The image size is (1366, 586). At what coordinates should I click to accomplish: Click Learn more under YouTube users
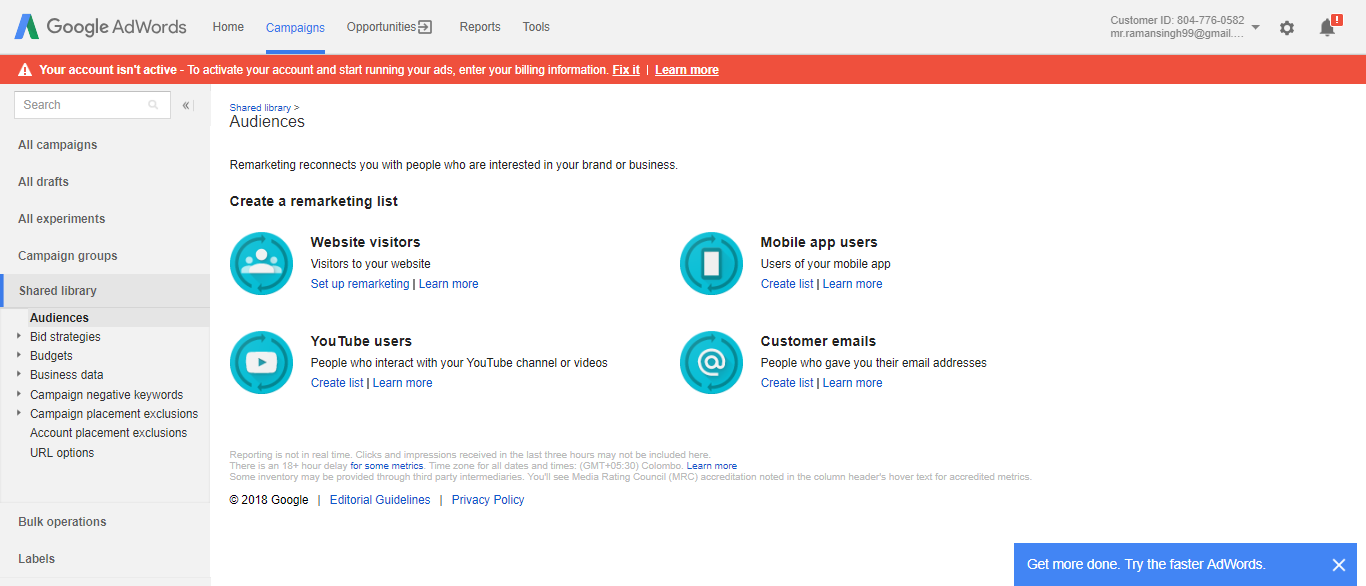pyautogui.click(x=403, y=383)
